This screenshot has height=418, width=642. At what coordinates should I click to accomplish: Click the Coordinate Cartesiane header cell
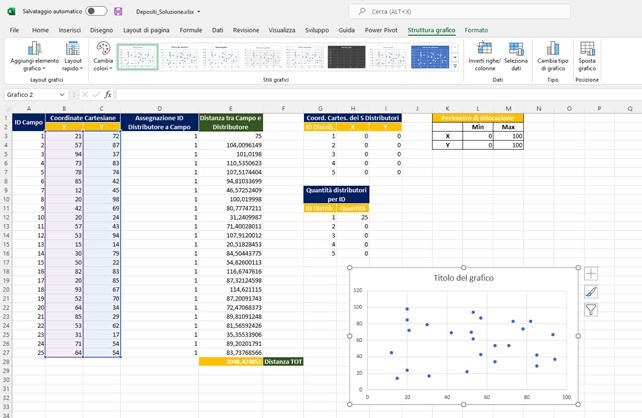(83, 118)
